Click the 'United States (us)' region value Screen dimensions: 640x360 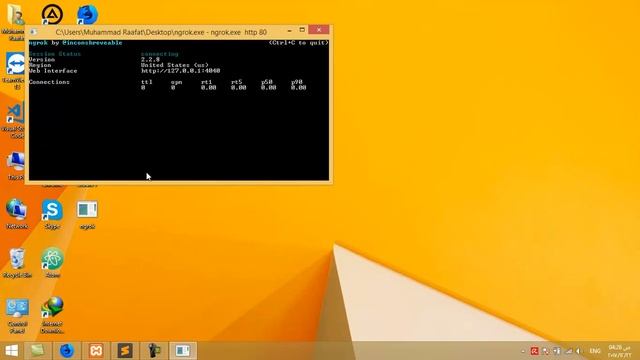click(175, 65)
